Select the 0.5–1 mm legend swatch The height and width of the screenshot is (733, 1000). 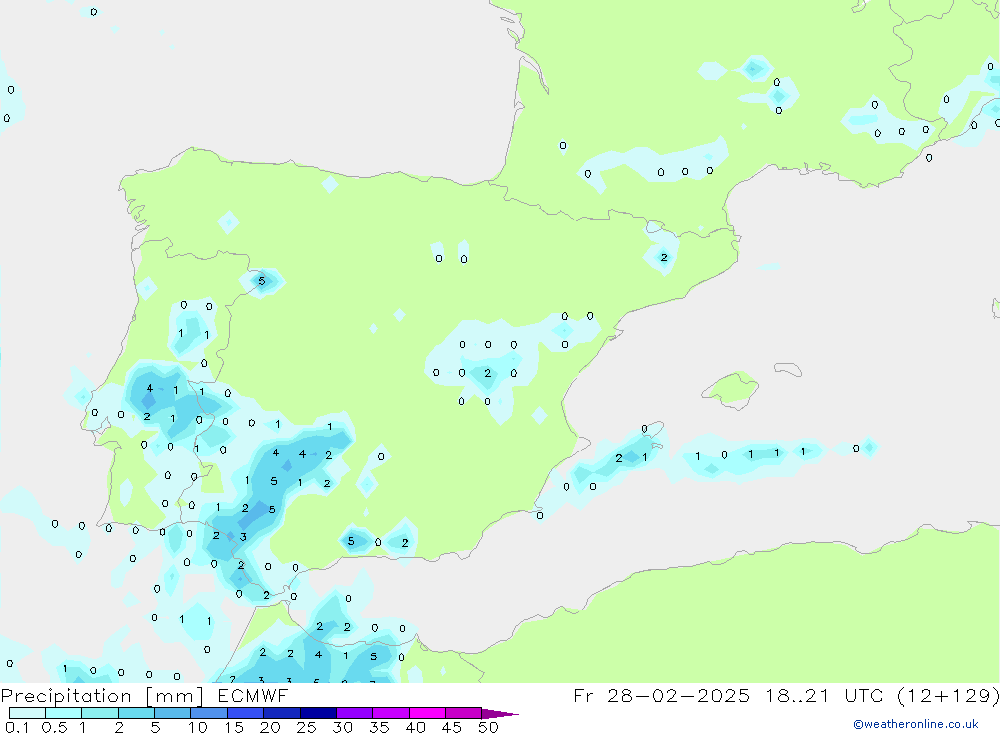(x=64, y=713)
